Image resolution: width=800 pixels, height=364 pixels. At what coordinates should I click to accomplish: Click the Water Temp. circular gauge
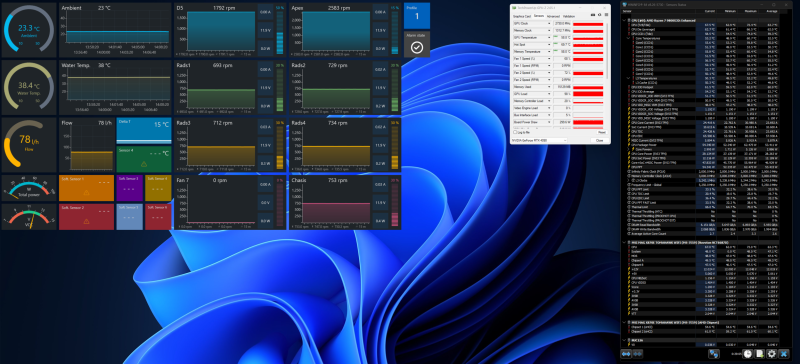(x=29, y=87)
